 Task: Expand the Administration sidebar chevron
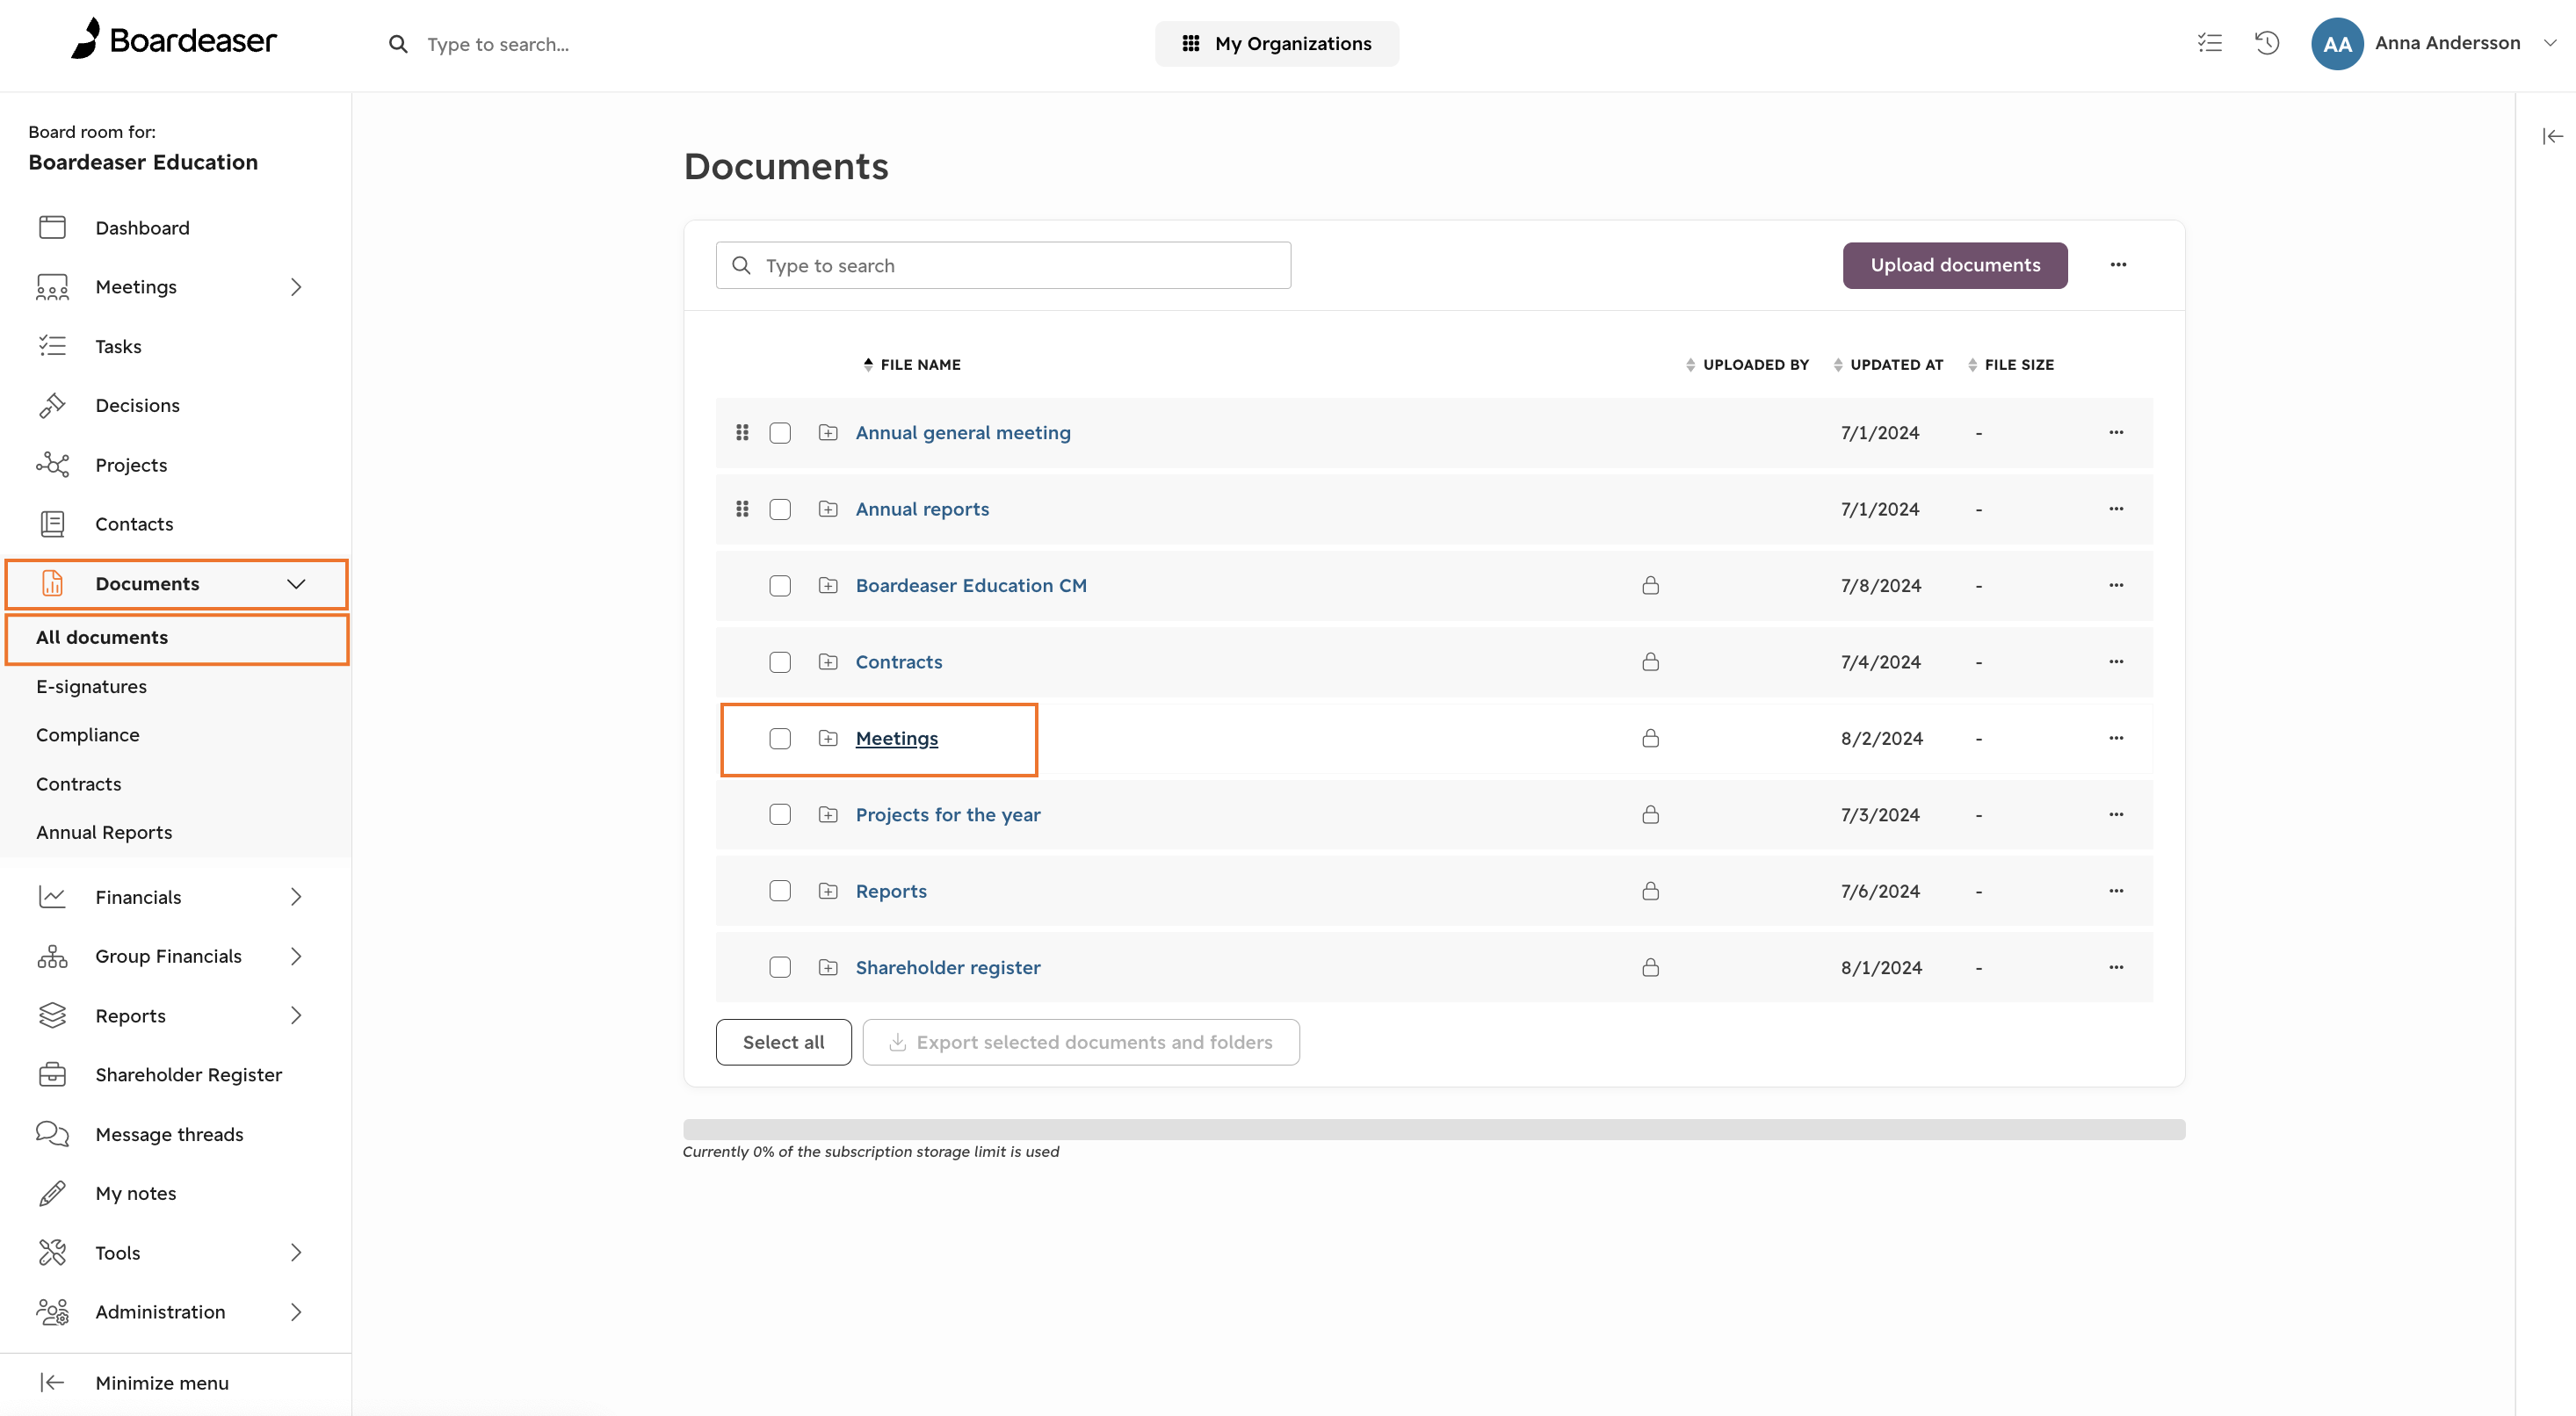[296, 1311]
